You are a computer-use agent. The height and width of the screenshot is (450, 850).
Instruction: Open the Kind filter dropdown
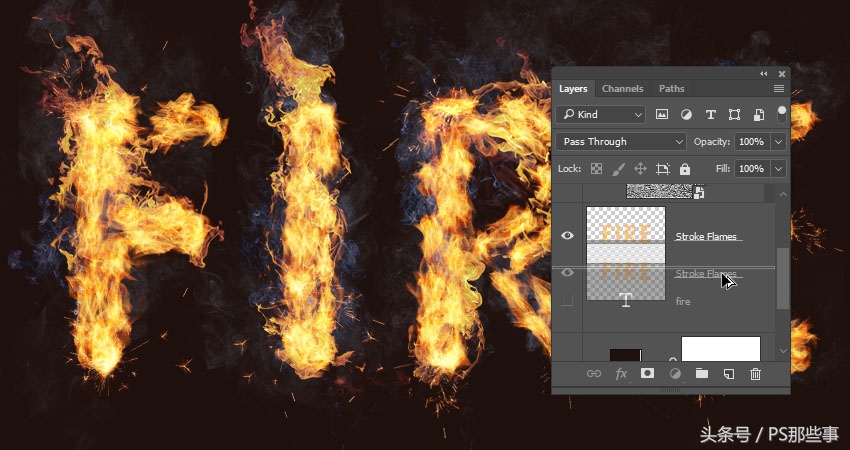pyautogui.click(x=601, y=114)
